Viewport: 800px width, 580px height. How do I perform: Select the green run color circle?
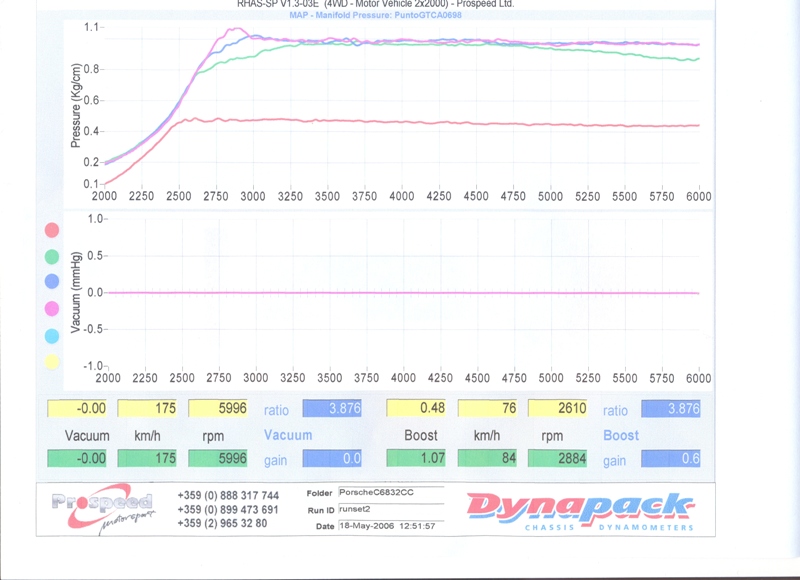(52, 257)
